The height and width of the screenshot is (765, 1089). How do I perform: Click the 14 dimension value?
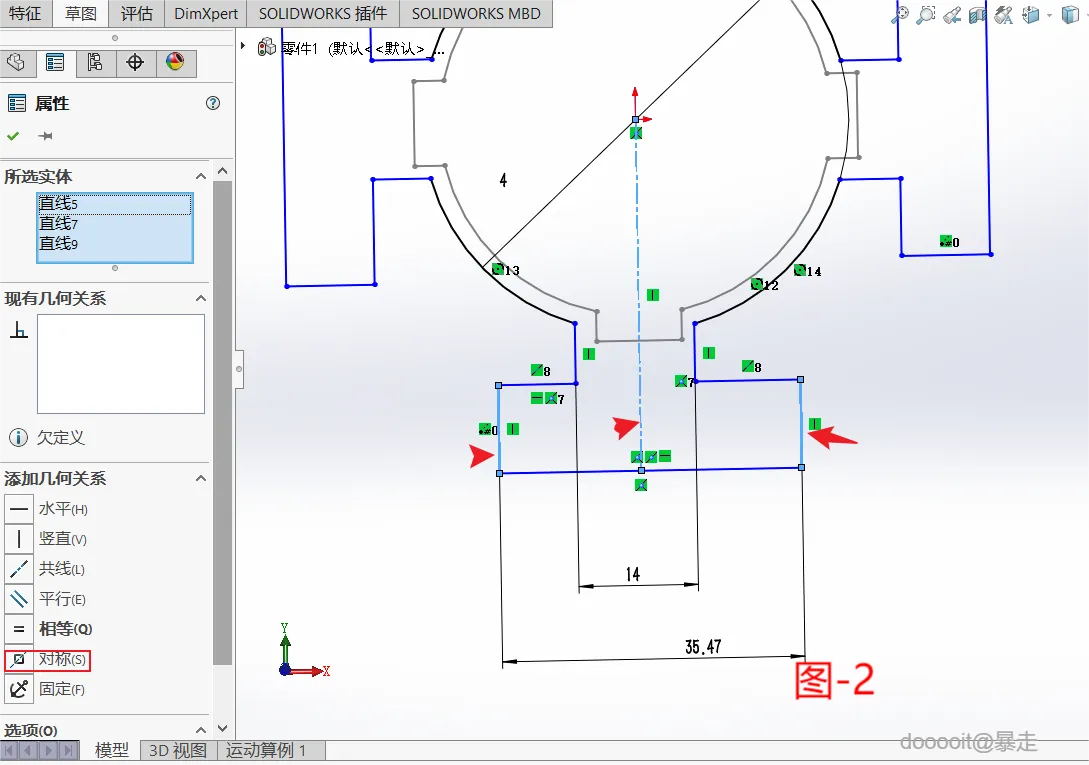(633, 574)
